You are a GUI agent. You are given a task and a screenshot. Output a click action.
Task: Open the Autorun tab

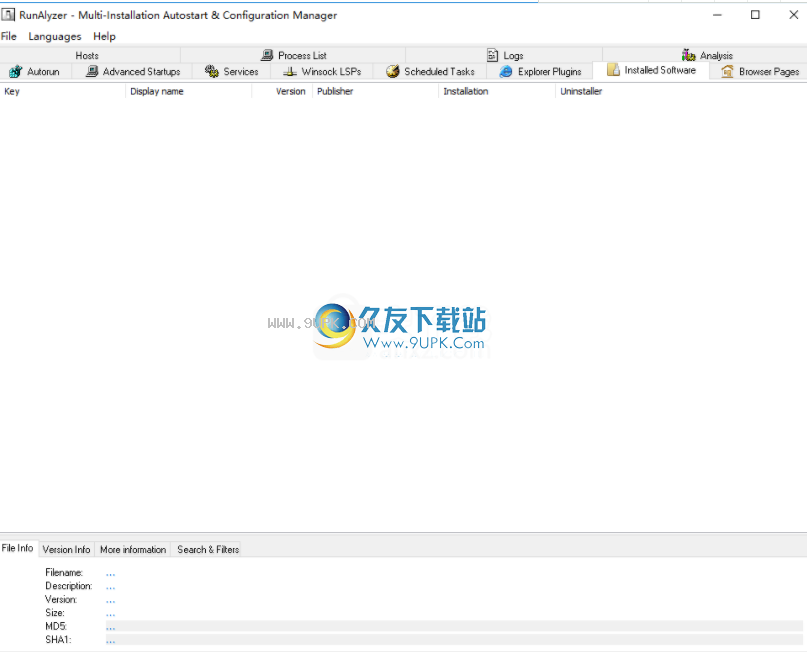[x=35, y=72]
